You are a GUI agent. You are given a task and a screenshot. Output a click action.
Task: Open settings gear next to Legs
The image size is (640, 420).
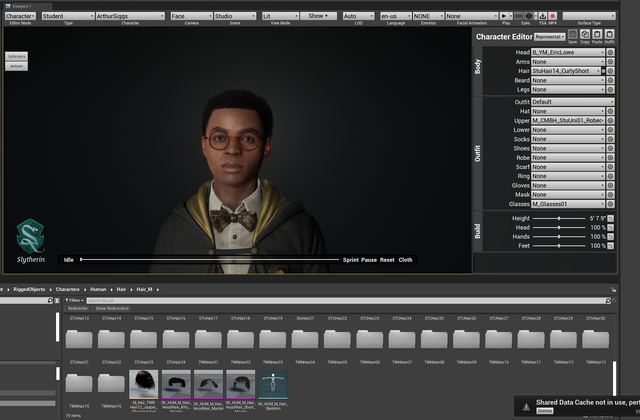(610, 89)
